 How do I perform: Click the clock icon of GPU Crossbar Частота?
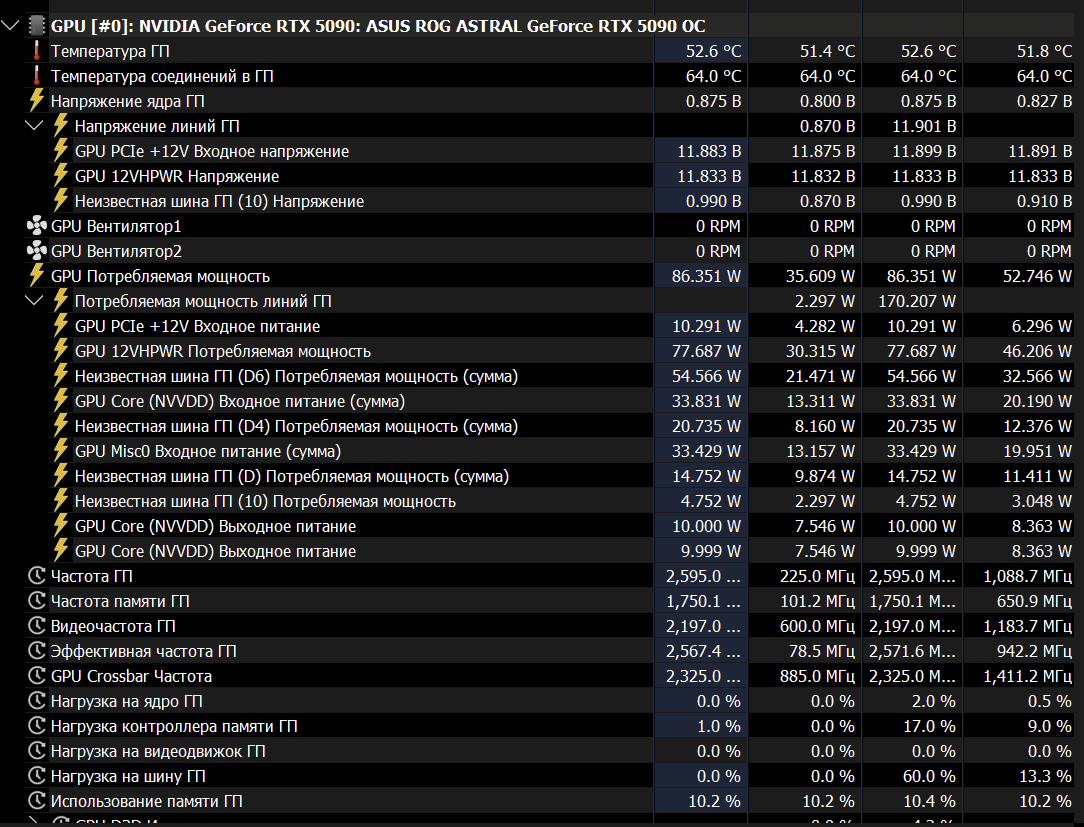tap(37, 676)
